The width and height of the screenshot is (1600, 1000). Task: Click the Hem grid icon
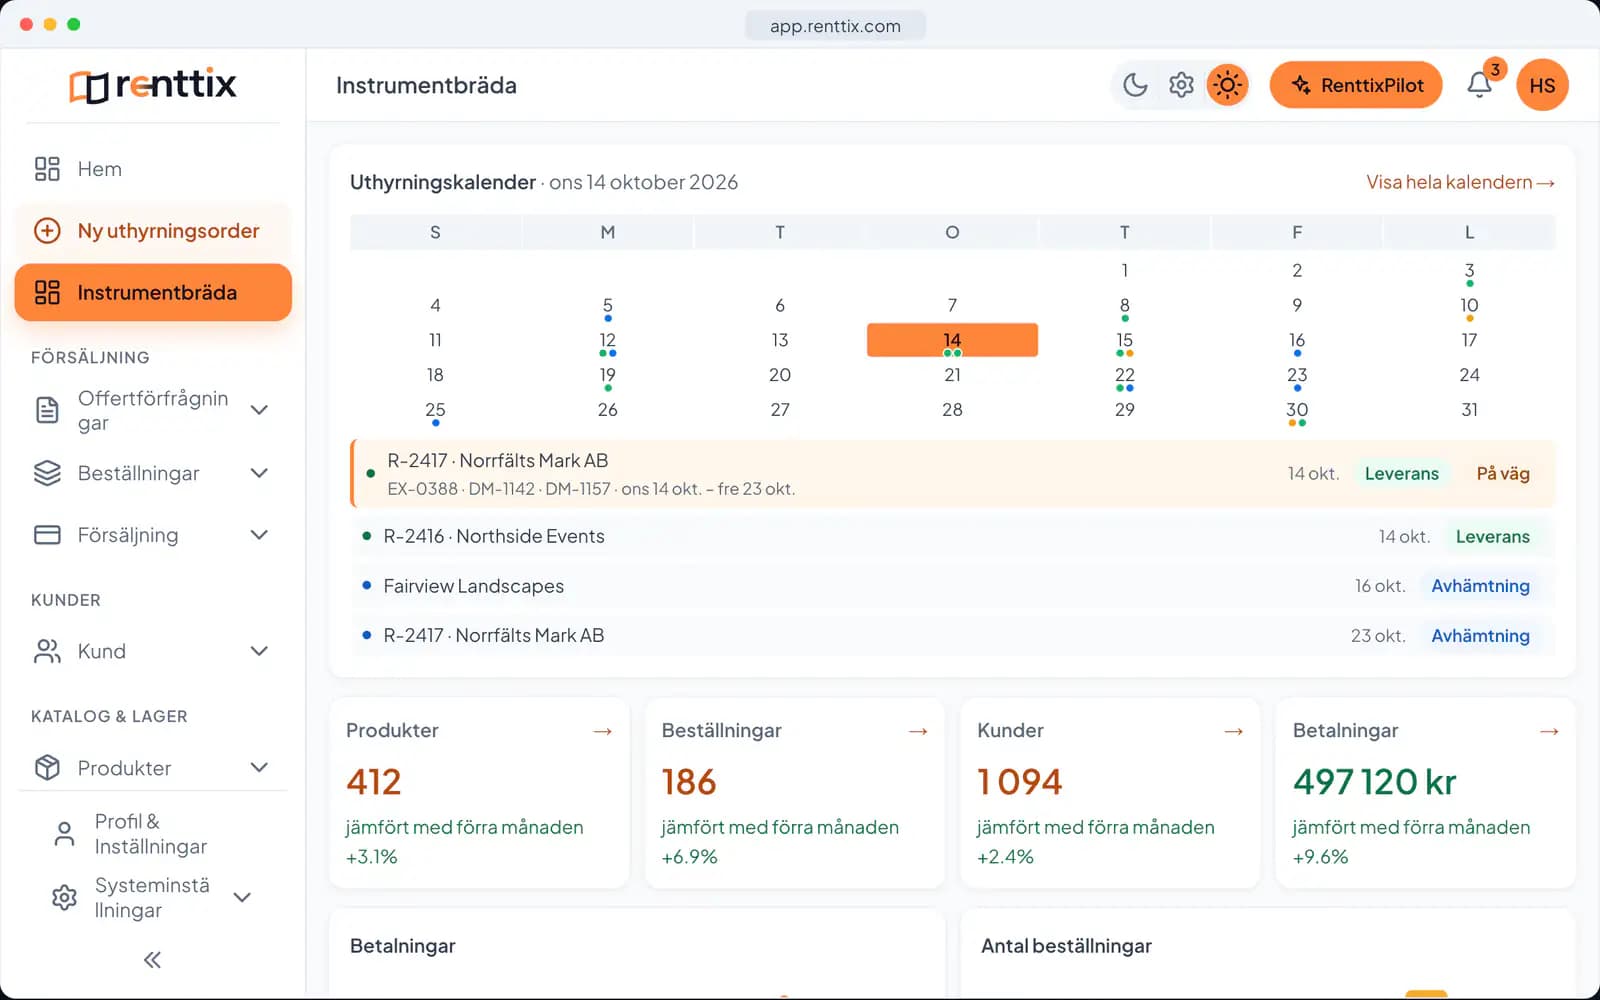[47, 169]
